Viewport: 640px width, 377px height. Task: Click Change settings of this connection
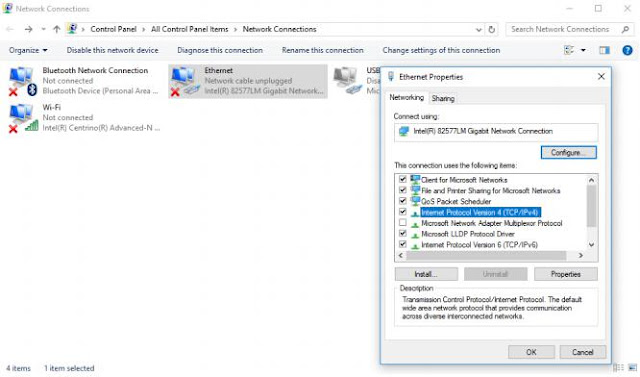pos(441,50)
